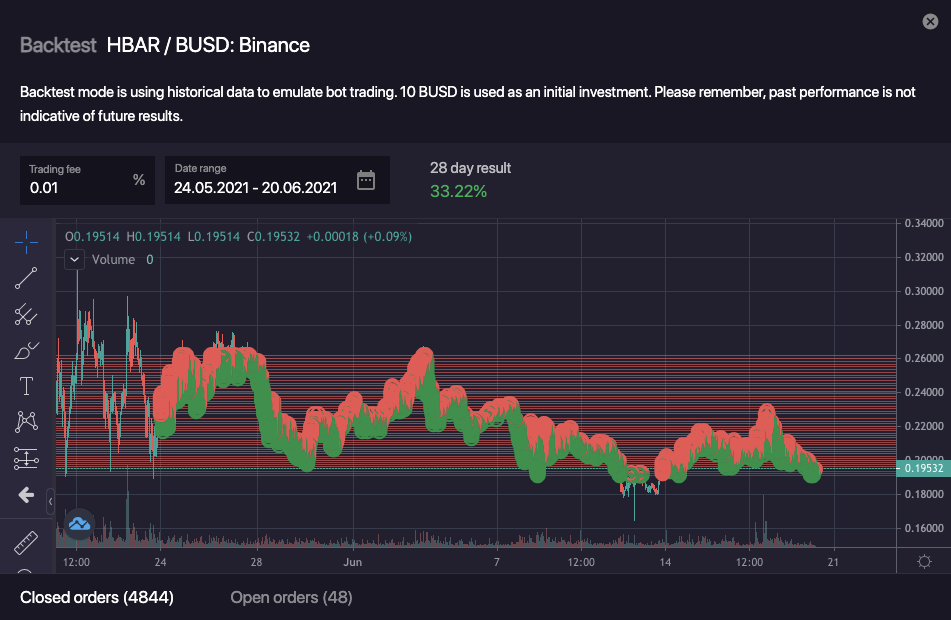
Task: Switch to Closed orders tab
Action: [97, 597]
